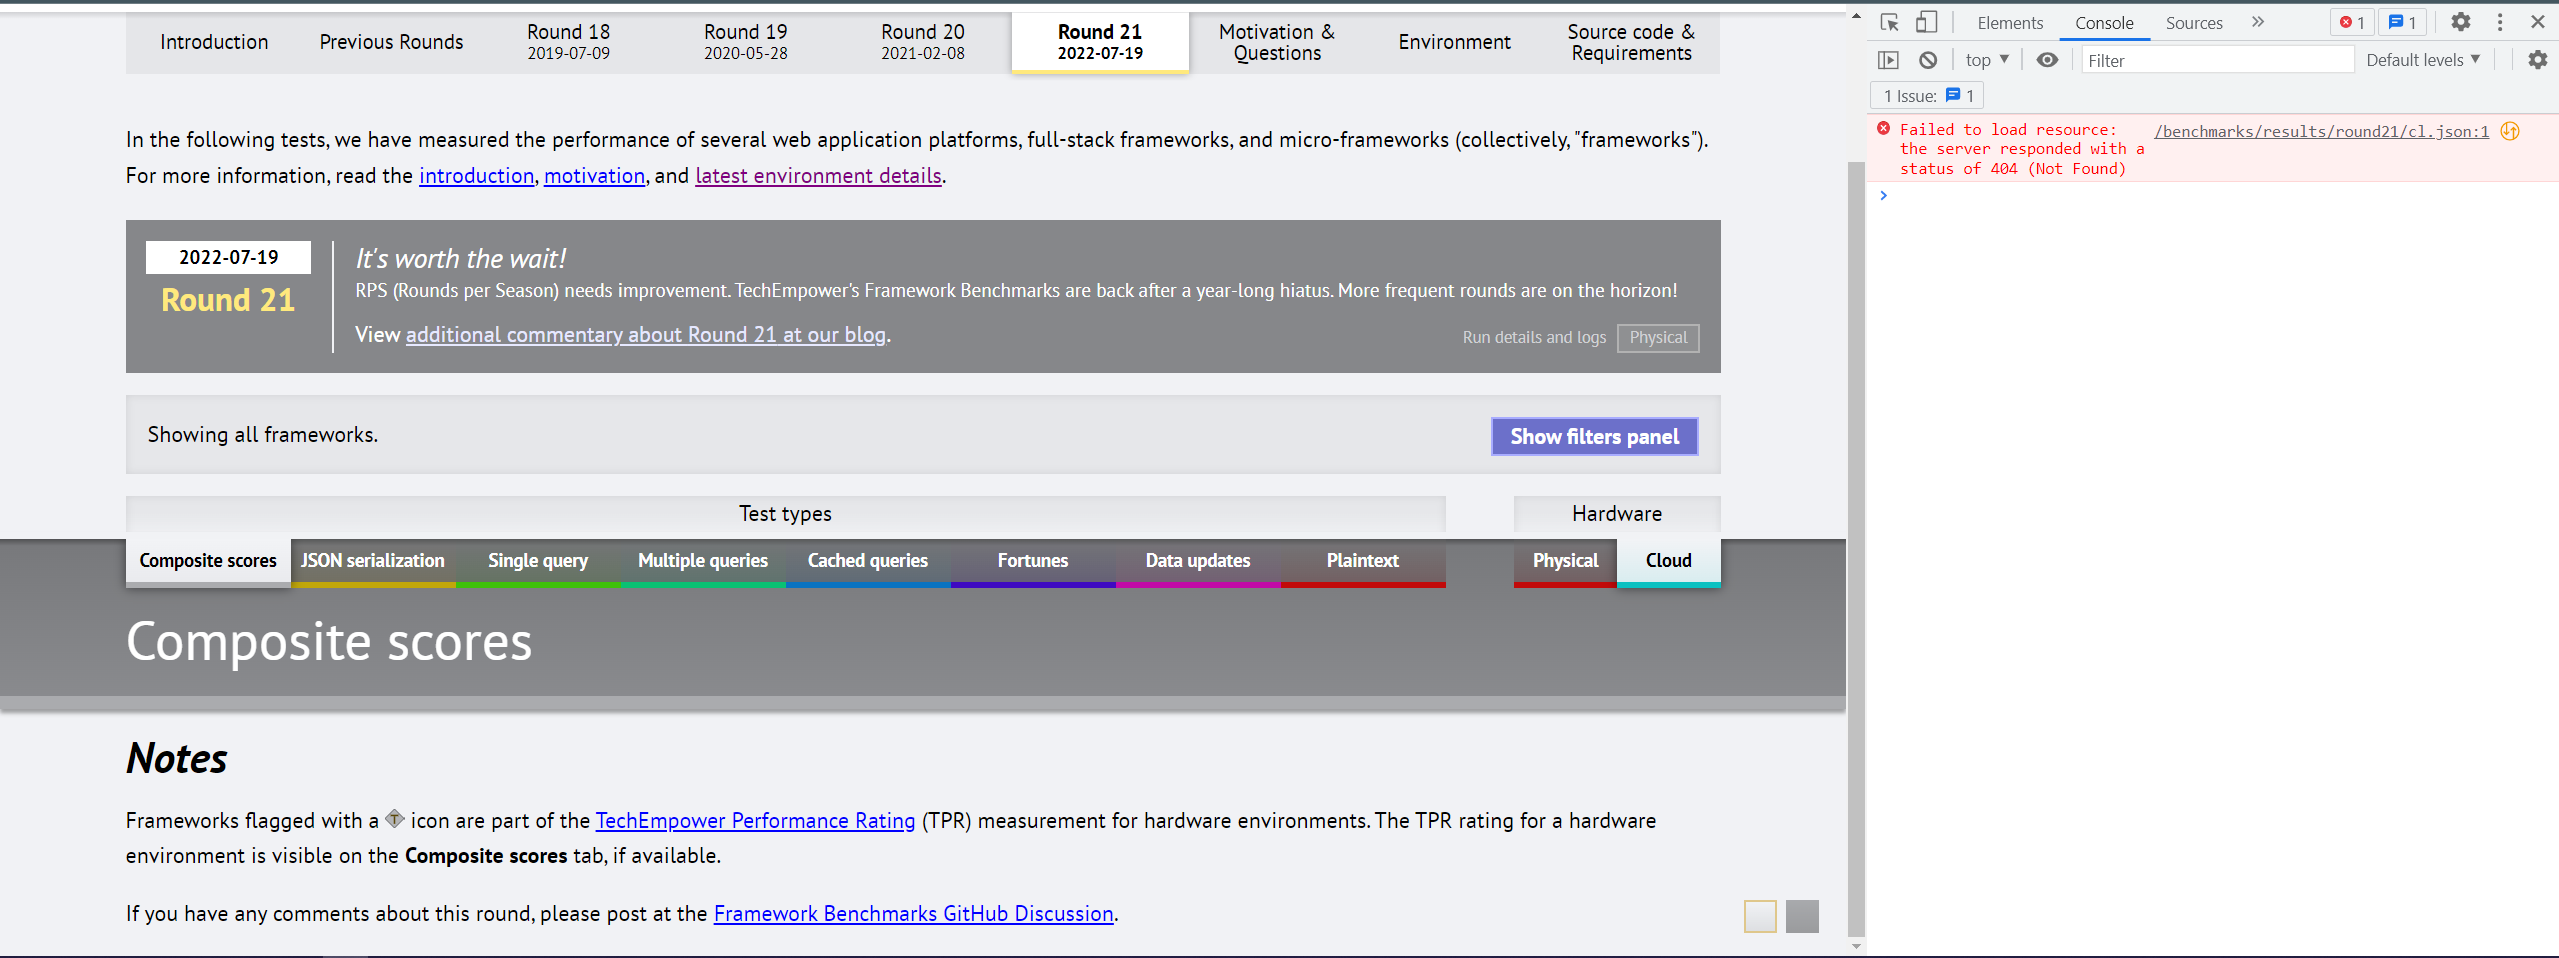The width and height of the screenshot is (2559, 958).
Task: Select the Plaintext test type
Action: point(1363,561)
